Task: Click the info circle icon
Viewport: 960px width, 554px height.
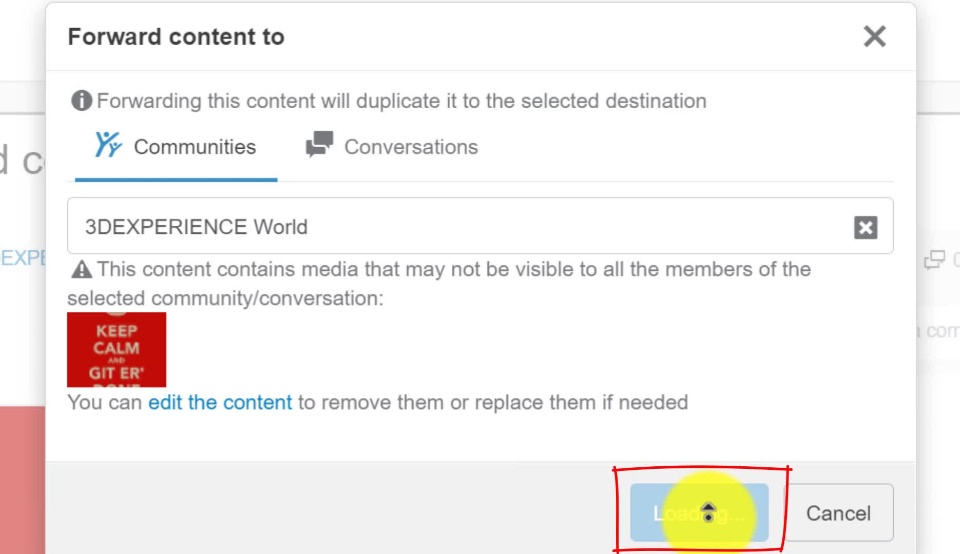Action: point(82,101)
